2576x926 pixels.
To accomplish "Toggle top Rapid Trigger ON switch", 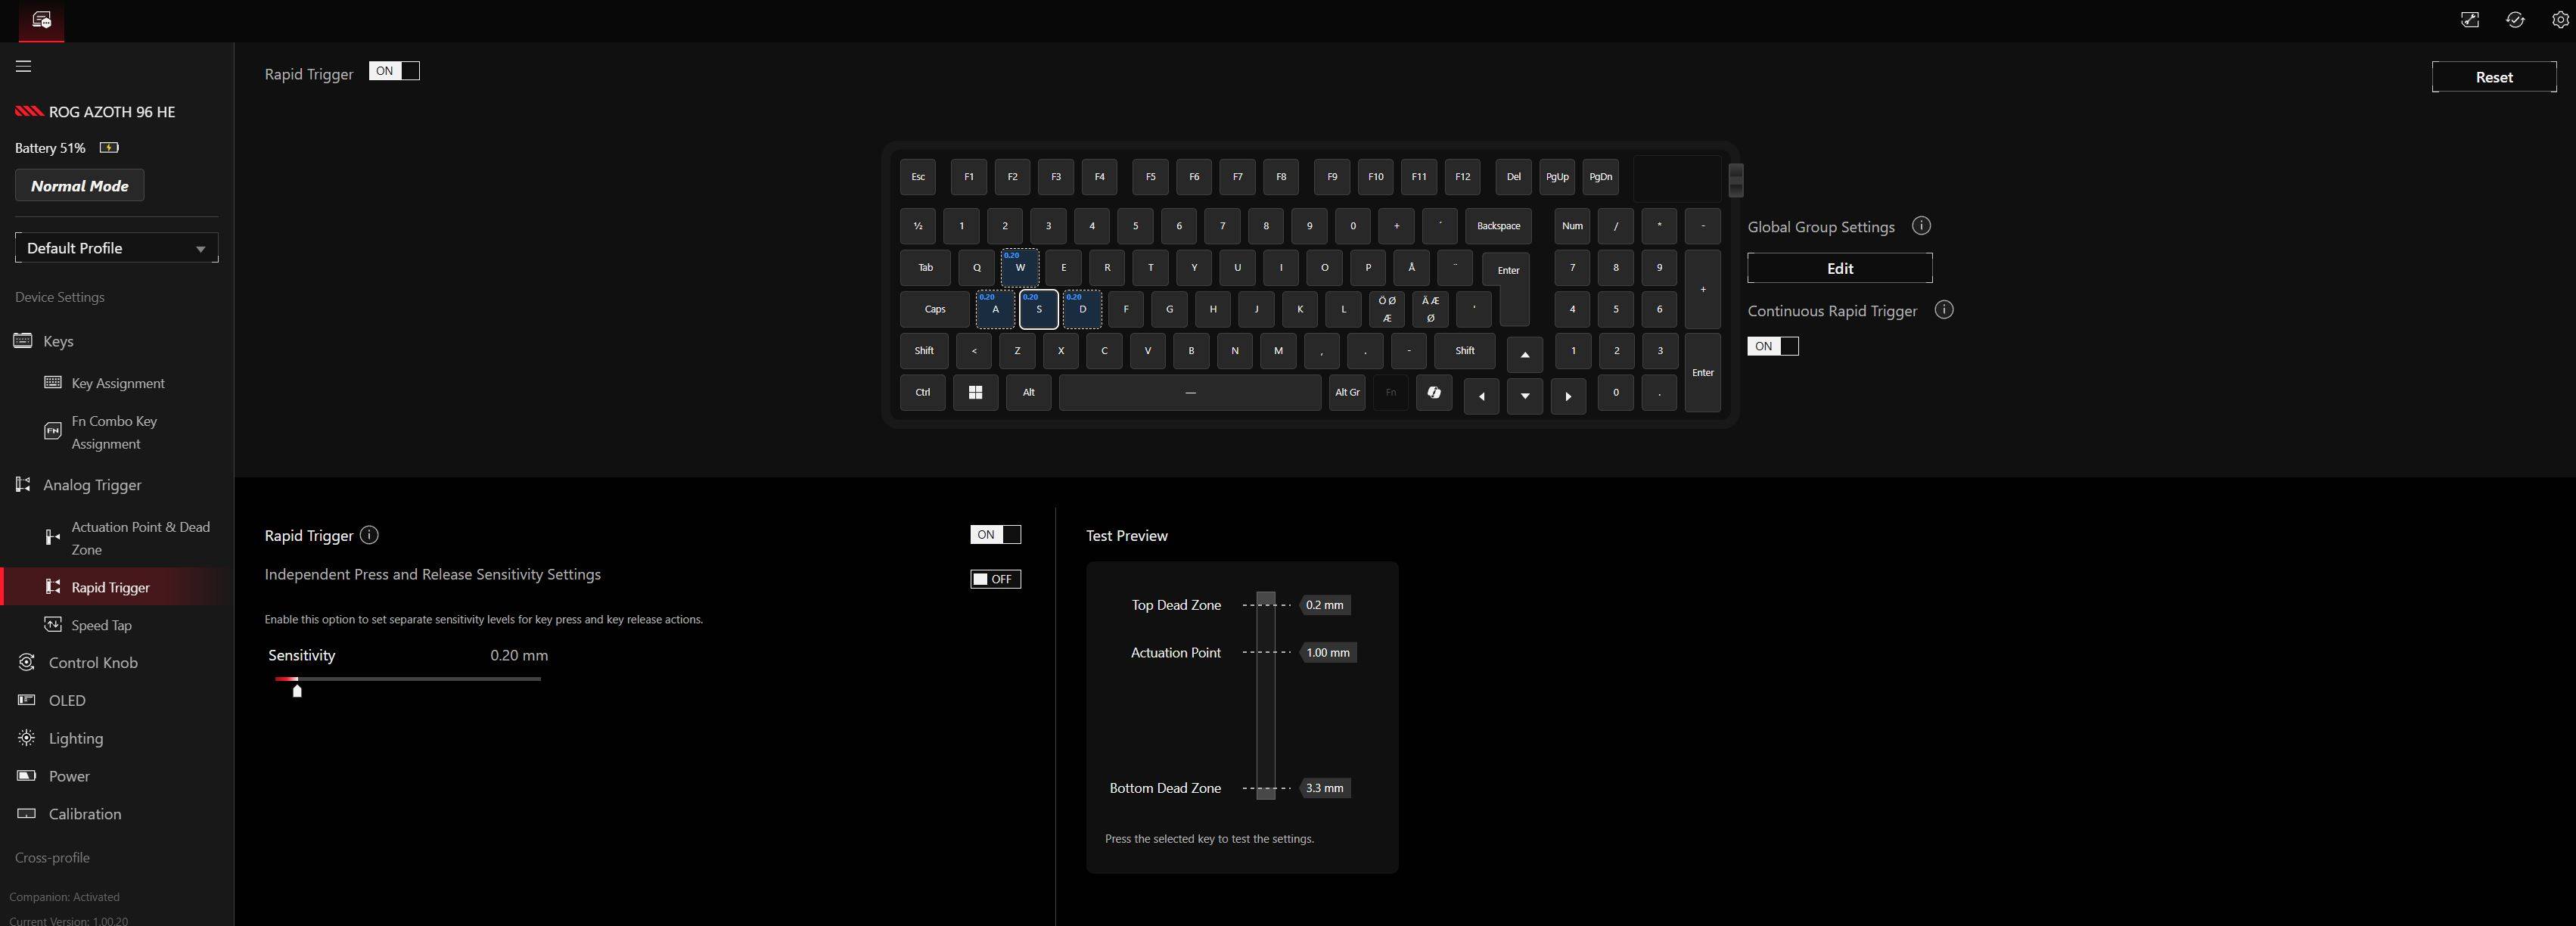I will pos(394,71).
